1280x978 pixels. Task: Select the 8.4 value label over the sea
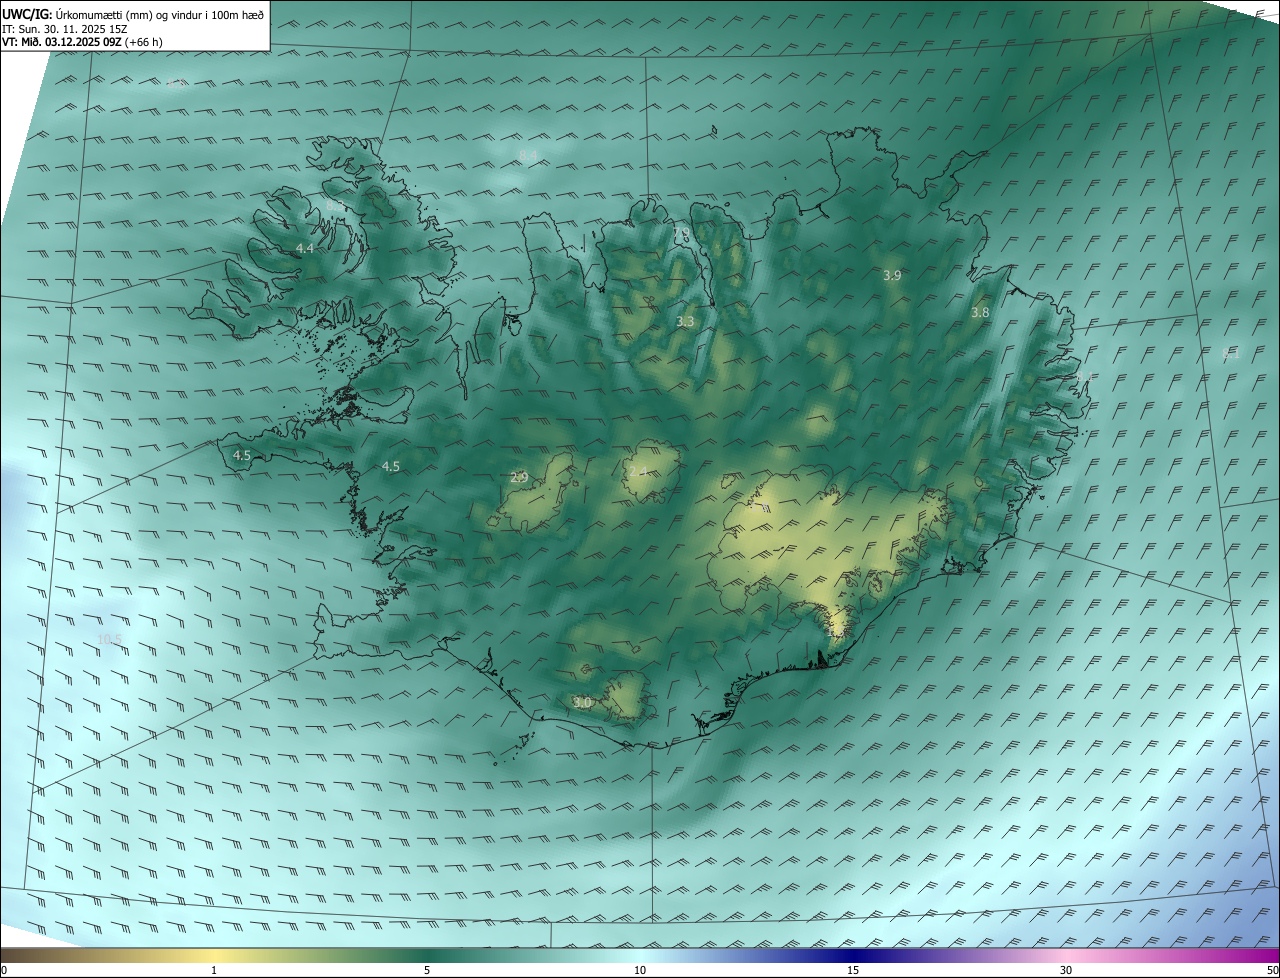click(x=528, y=155)
